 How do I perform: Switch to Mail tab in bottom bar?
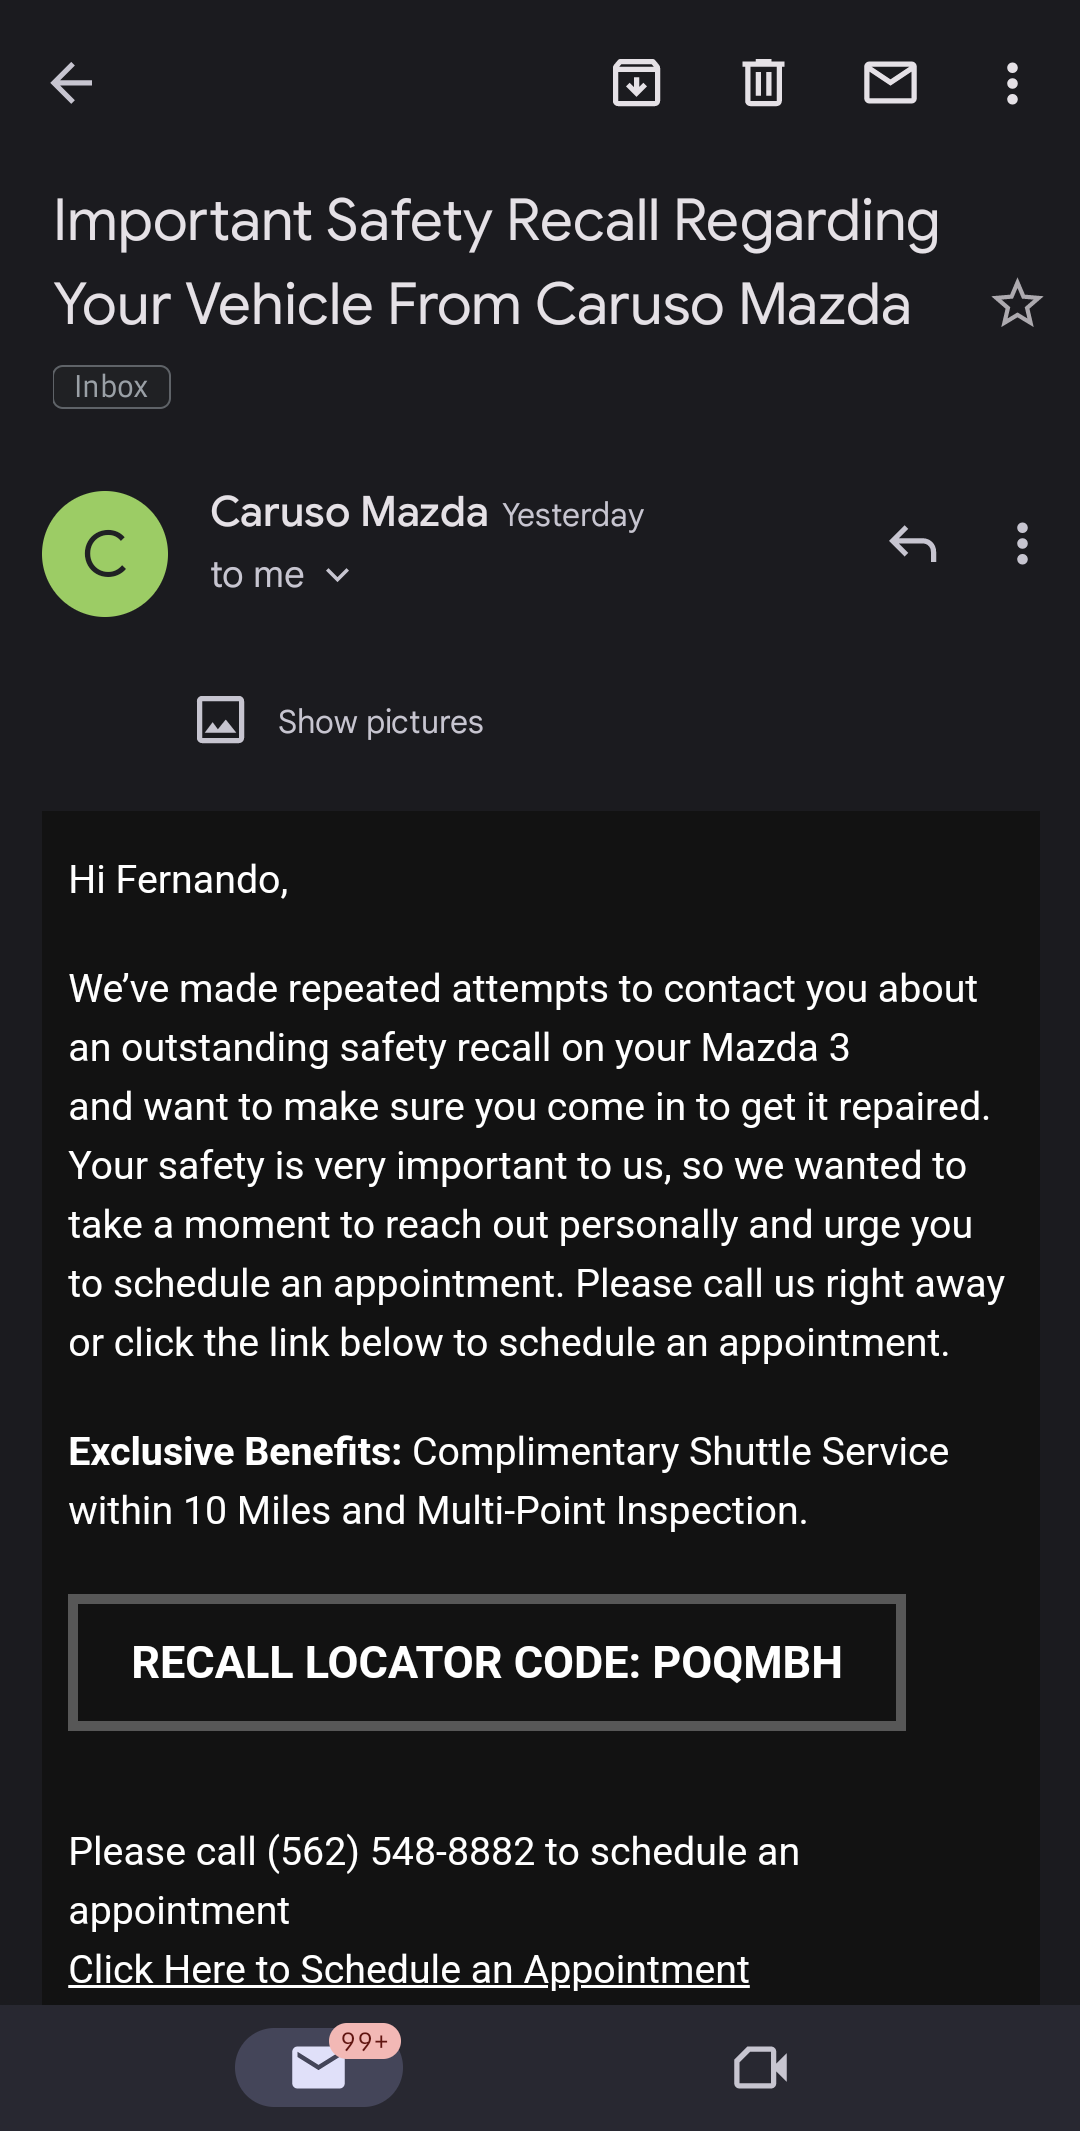pos(318,2067)
